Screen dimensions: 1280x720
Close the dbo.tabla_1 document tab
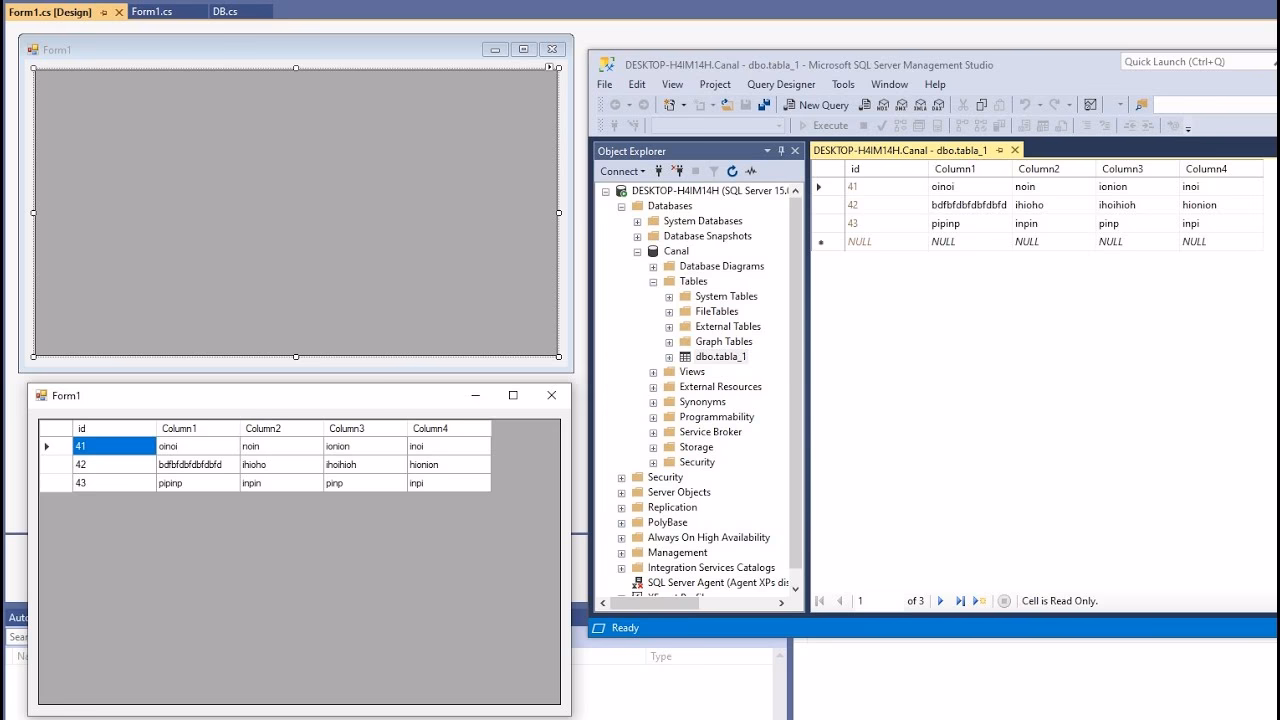(1015, 150)
